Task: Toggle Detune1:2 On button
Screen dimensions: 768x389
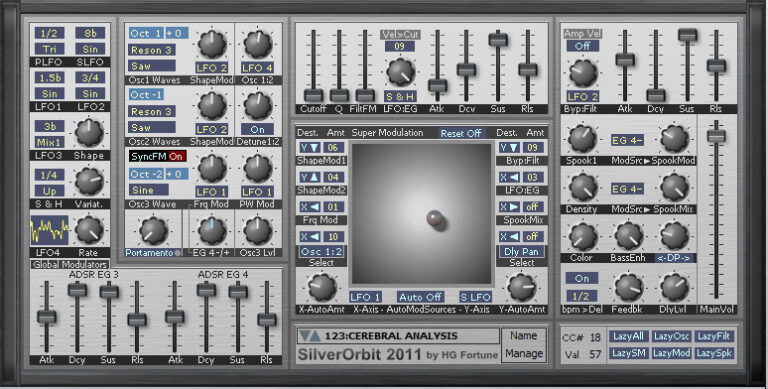Action: [257, 129]
